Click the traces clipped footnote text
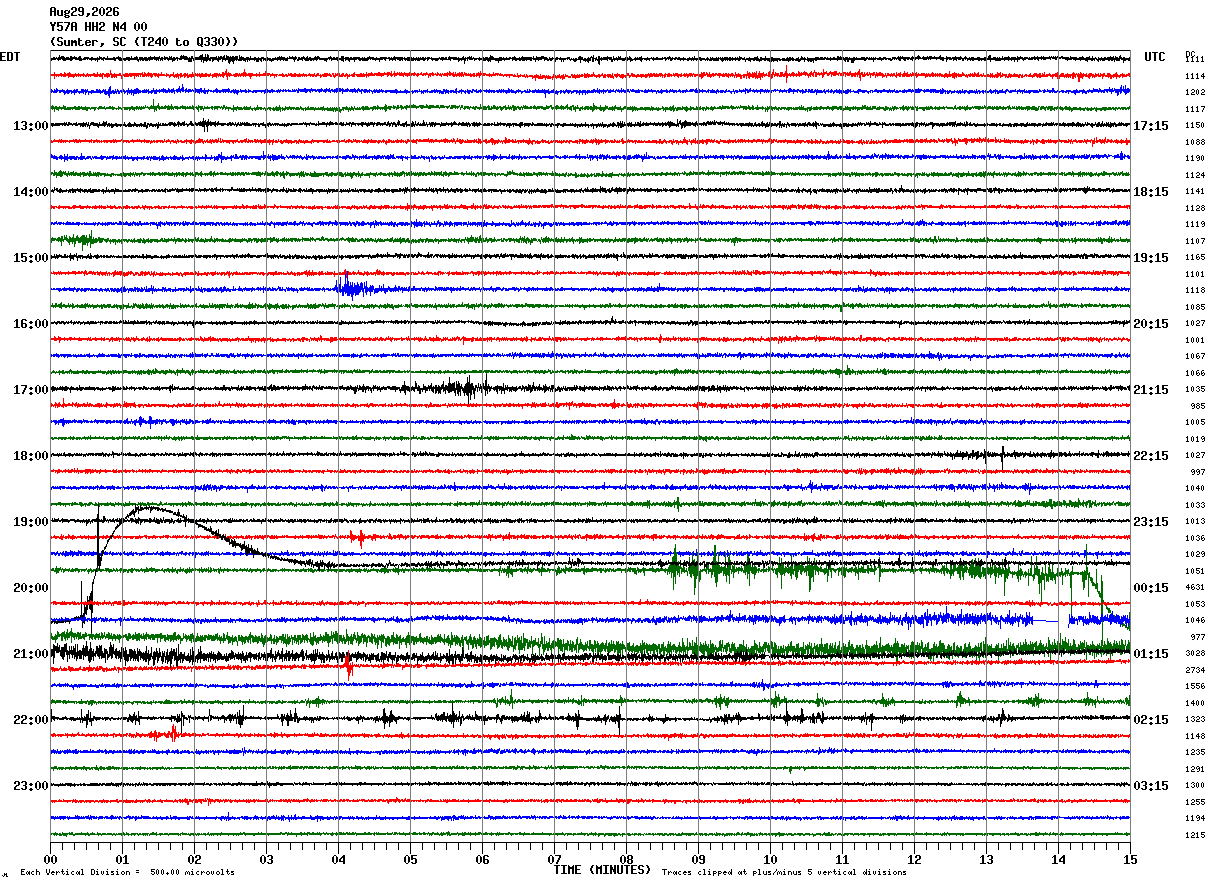Image resolution: width=1210 pixels, height=886 pixels. click(784, 872)
